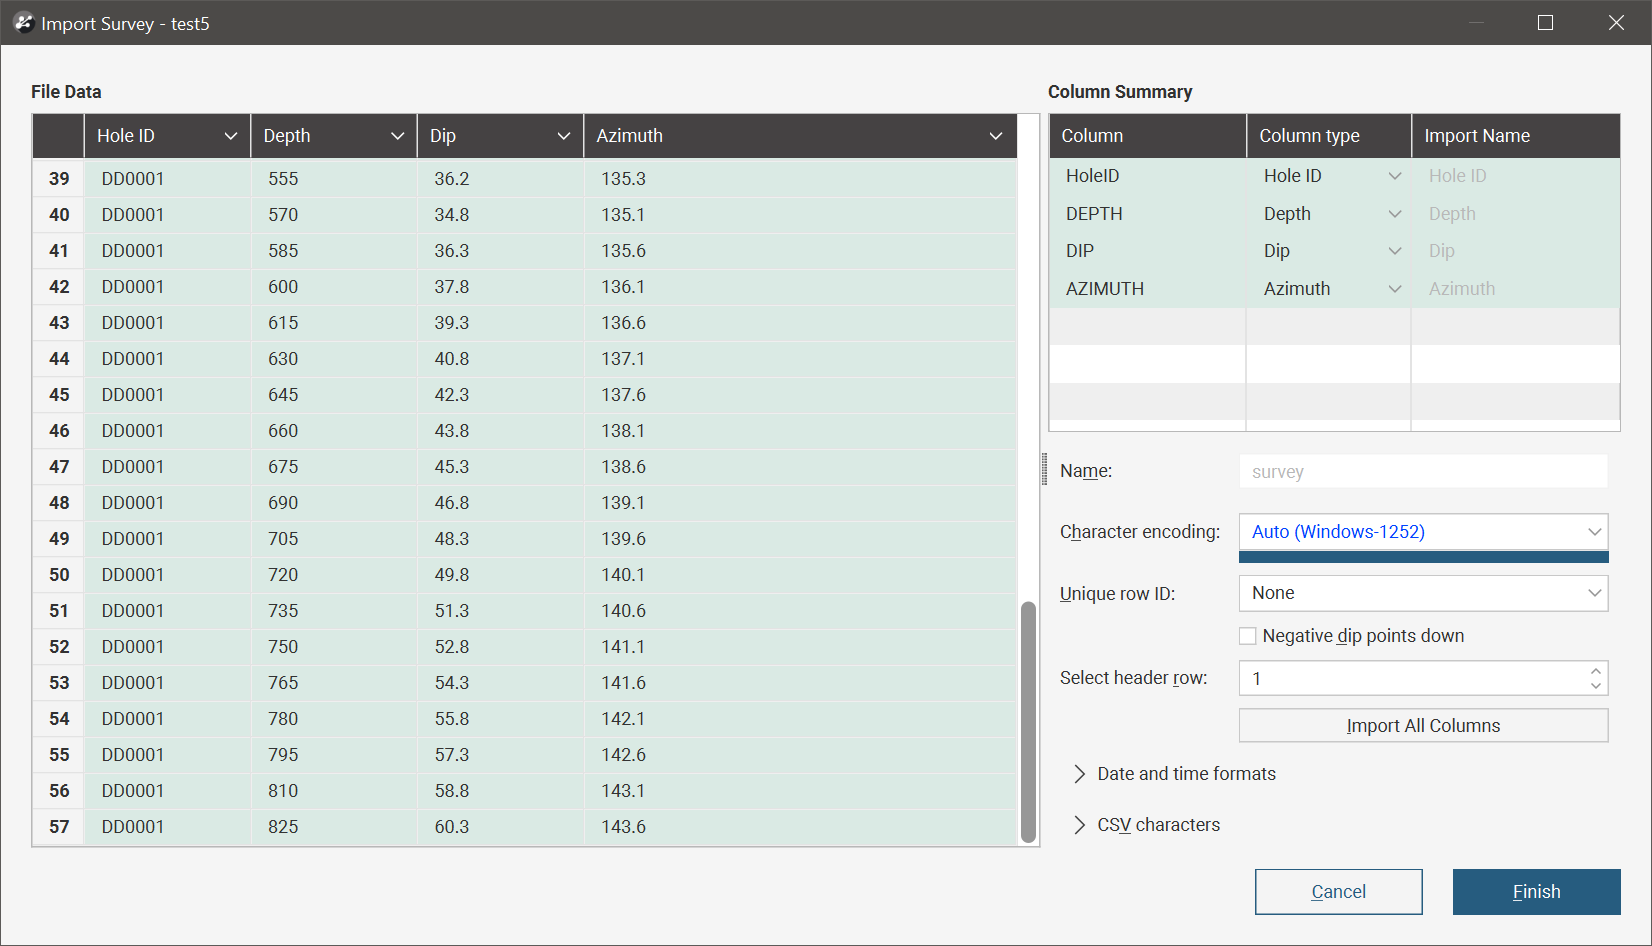1652x946 pixels.
Task: Click the Cancel button
Action: pyautogui.click(x=1338, y=892)
